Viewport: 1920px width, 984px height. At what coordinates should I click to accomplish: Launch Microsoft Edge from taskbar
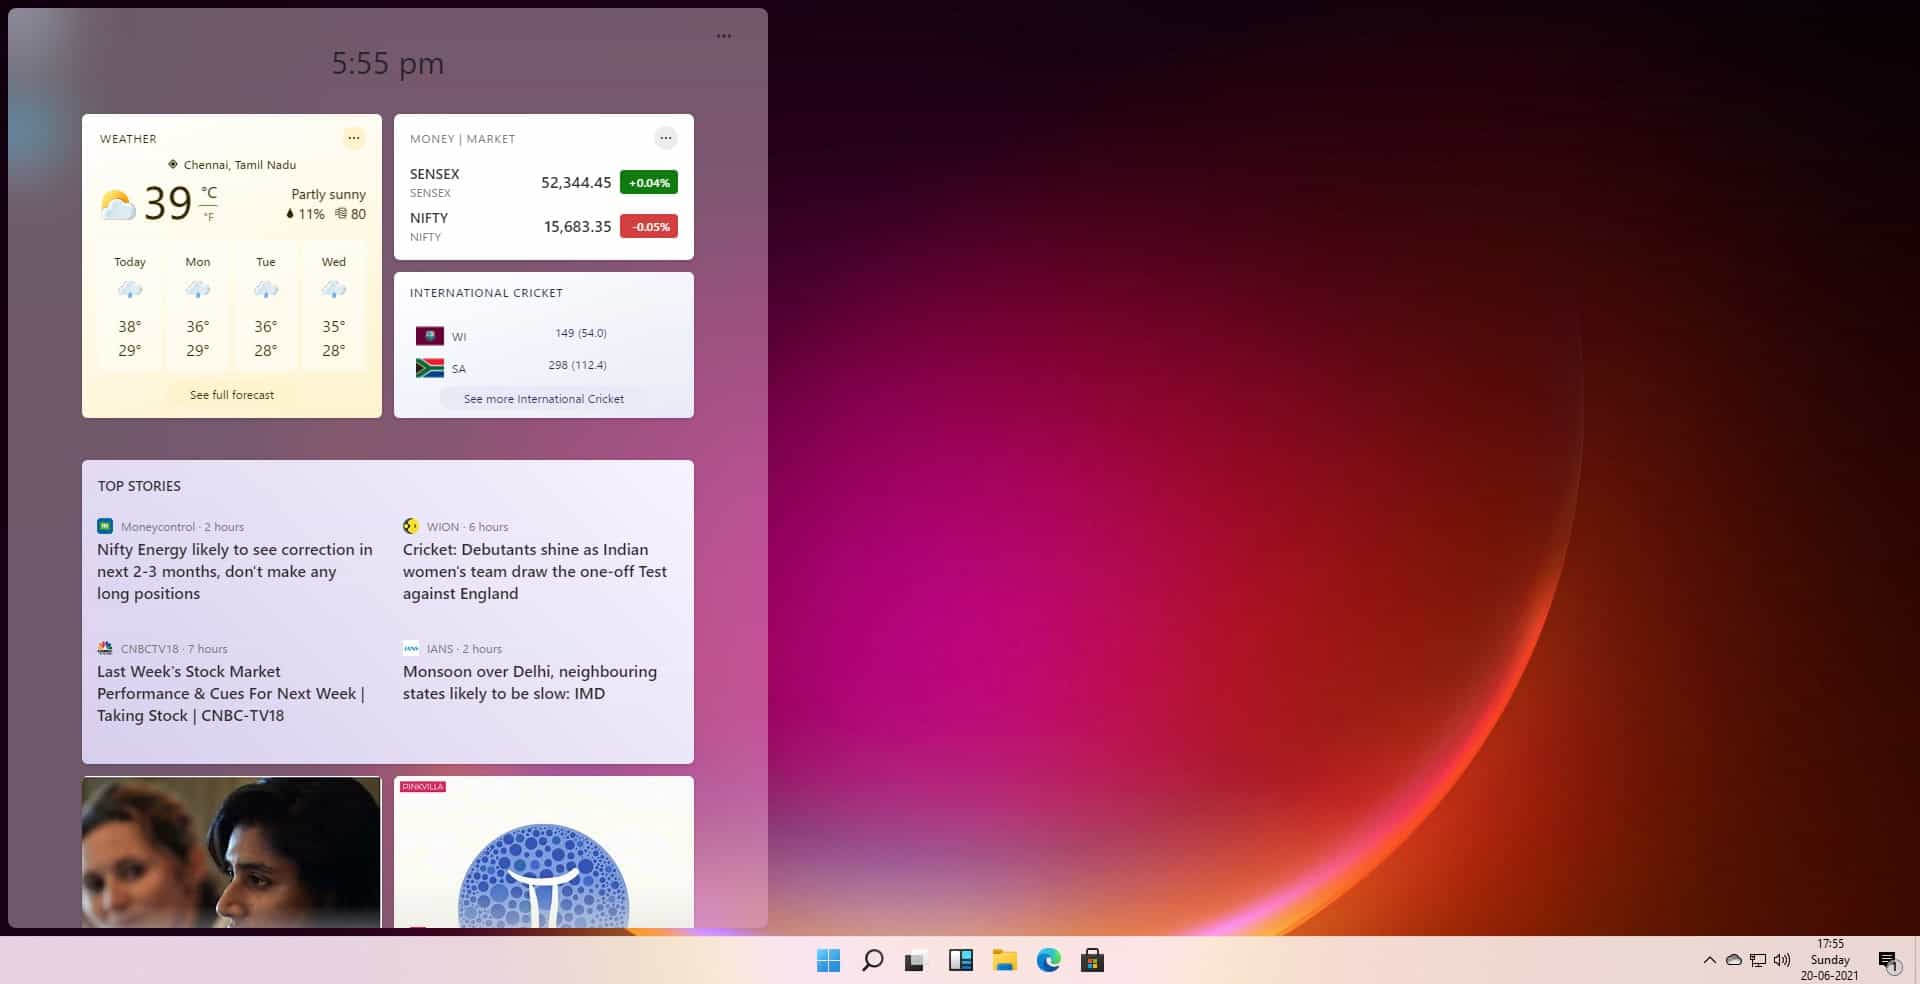point(1047,961)
